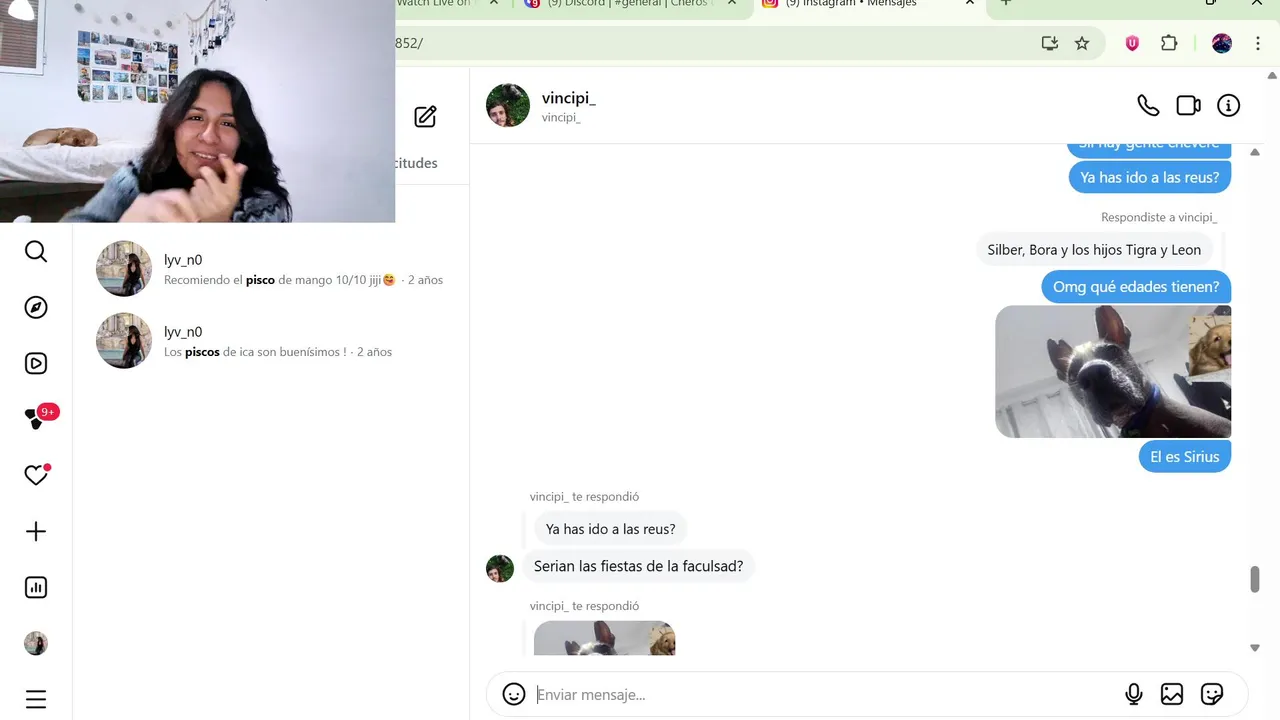The width and height of the screenshot is (1280, 720).
Task: Click the create new post plus icon
Action: click(36, 532)
